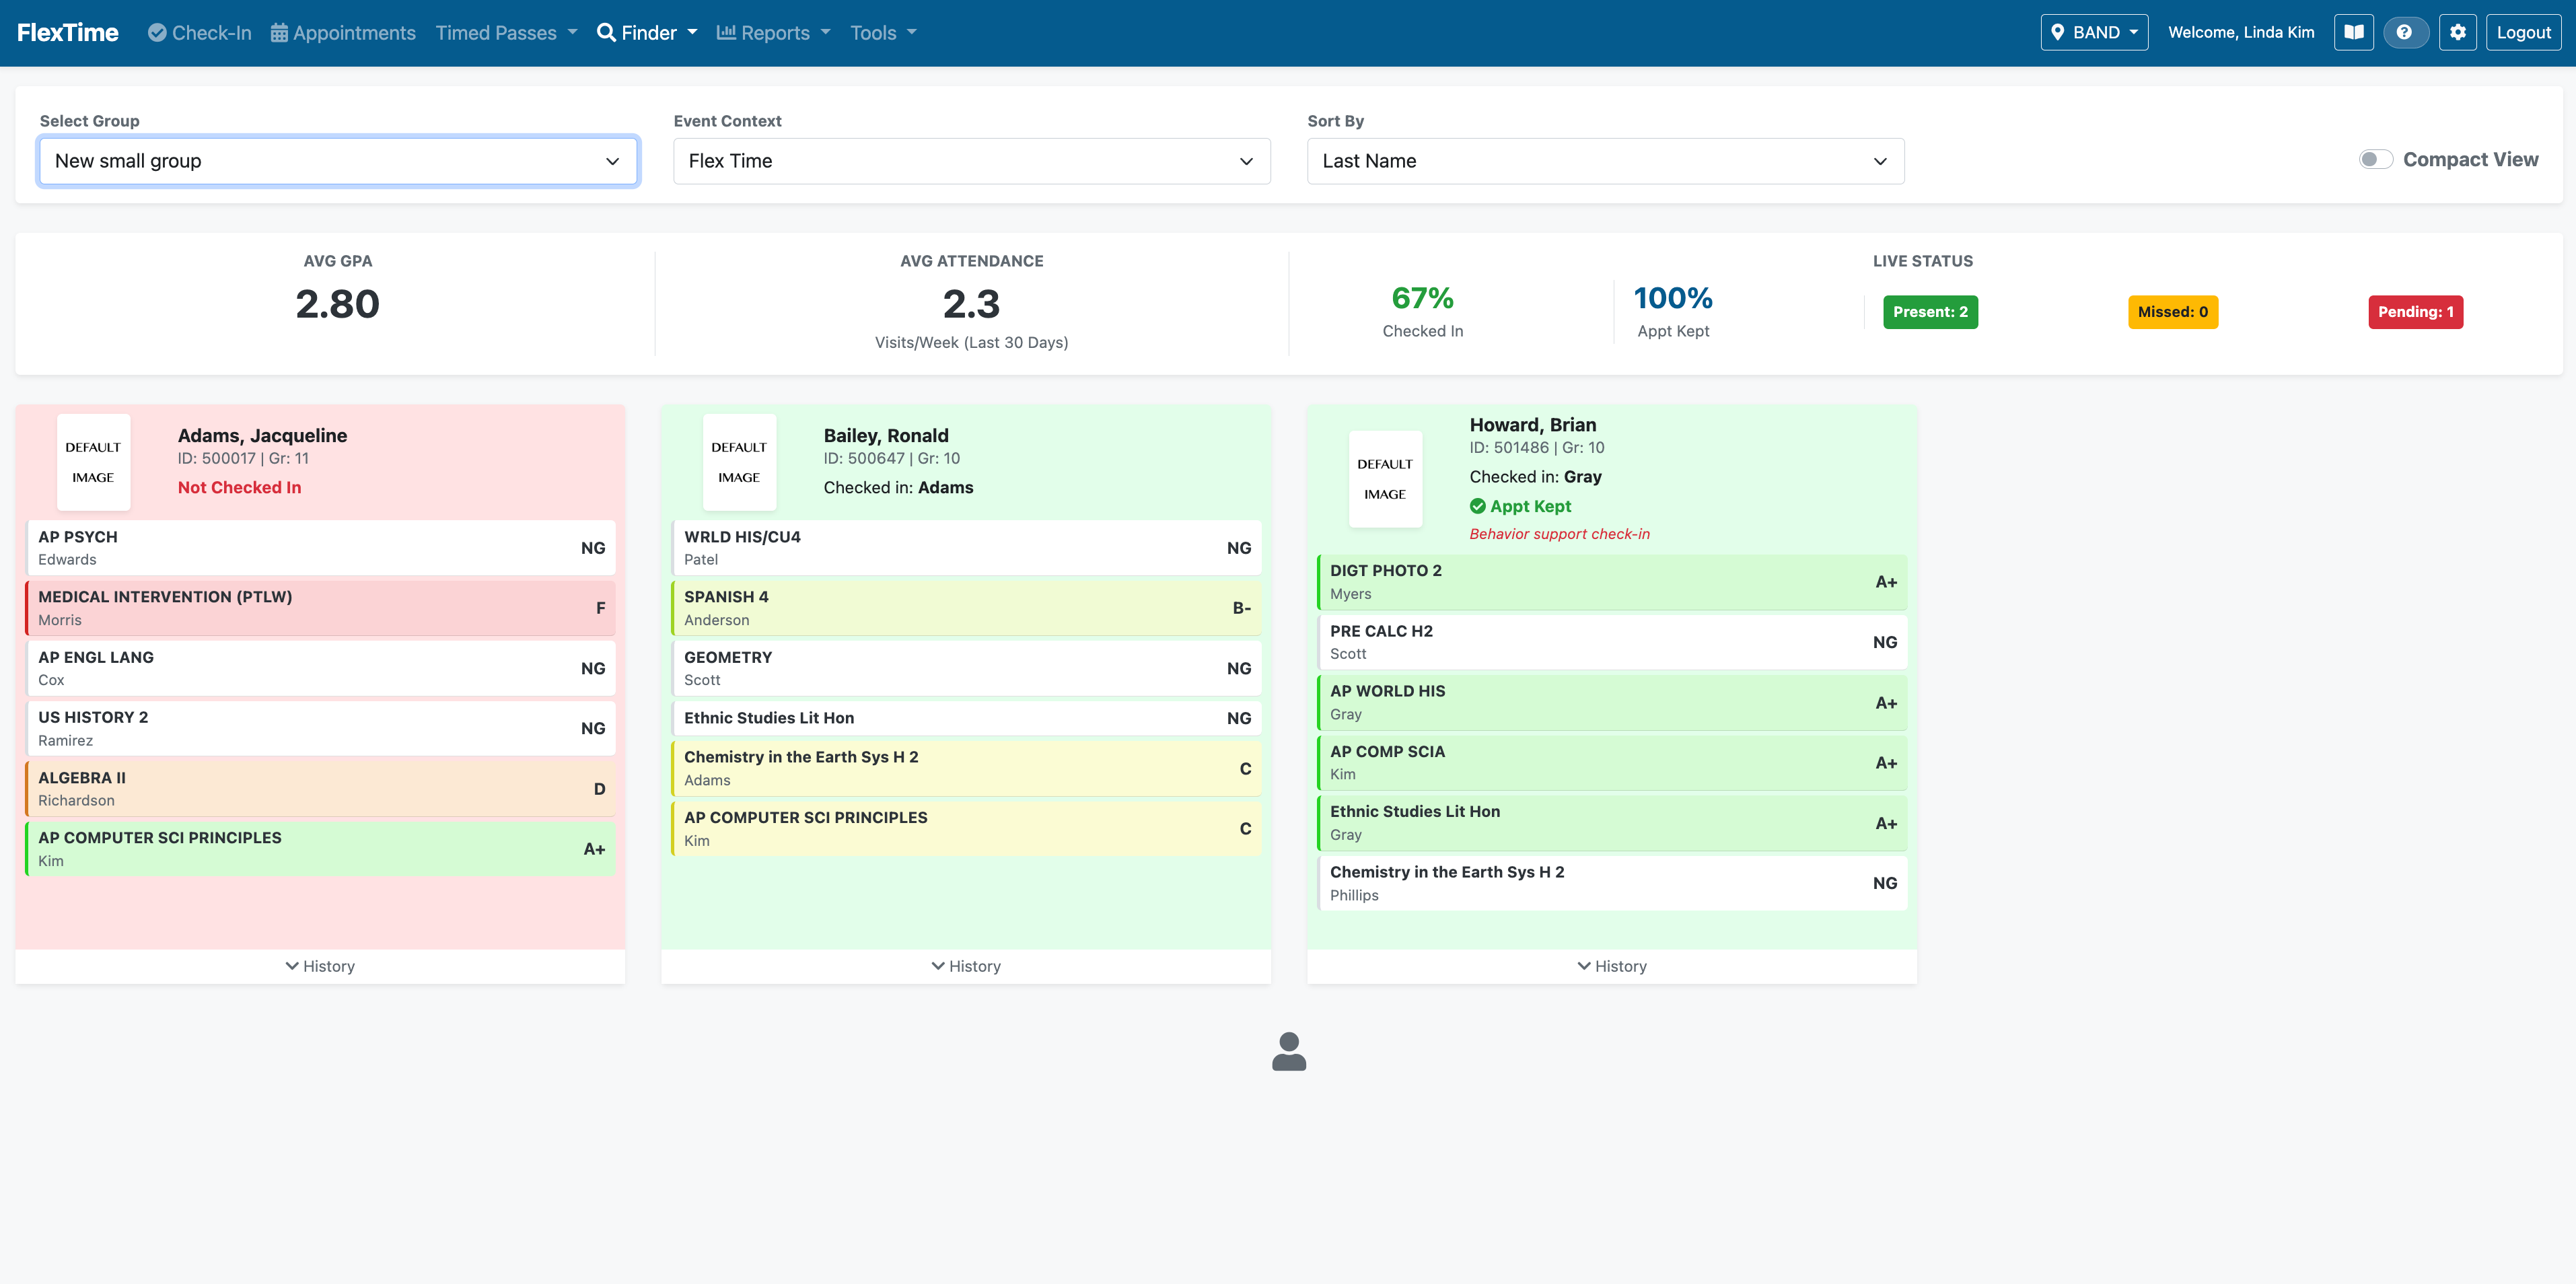Click the 67% Checked In stat

click(1422, 311)
